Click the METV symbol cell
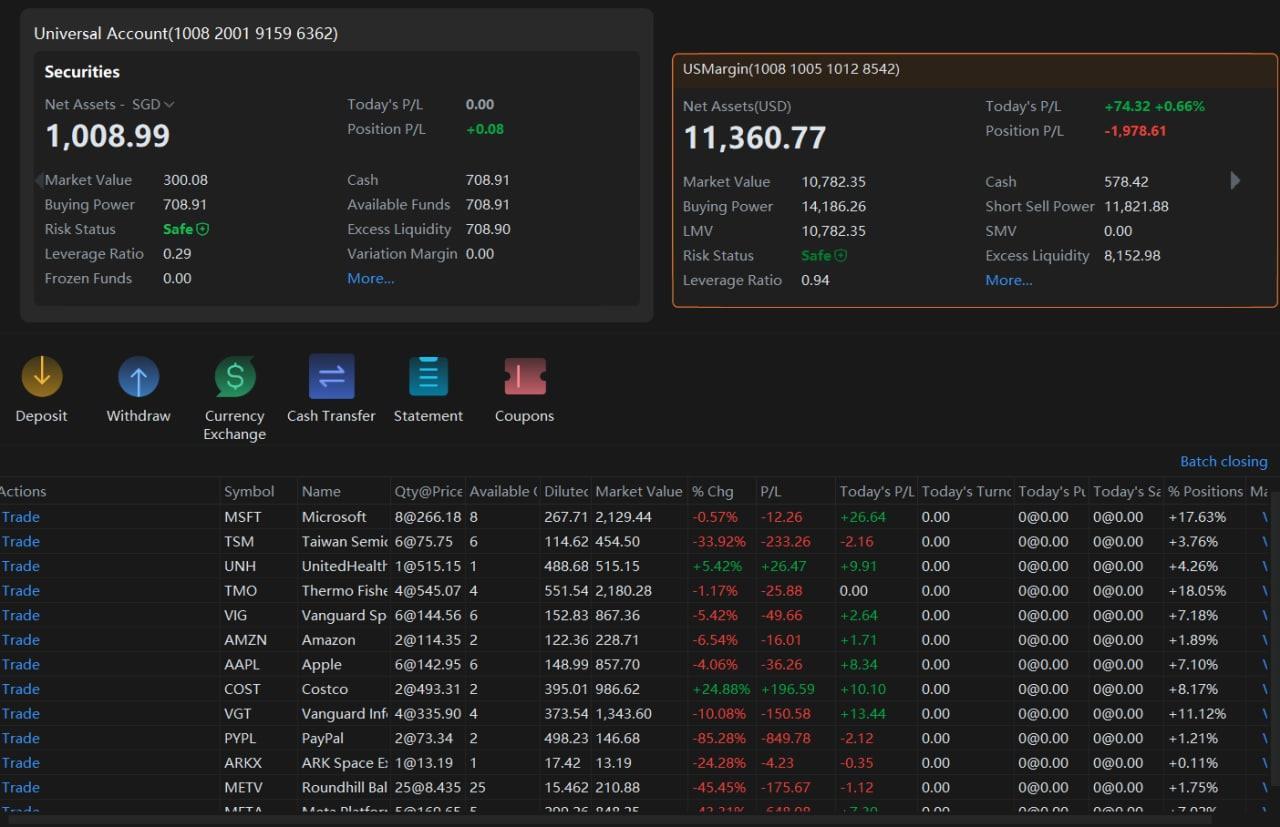This screenshot has height=827, width=1280. click(x=244, y=787)
